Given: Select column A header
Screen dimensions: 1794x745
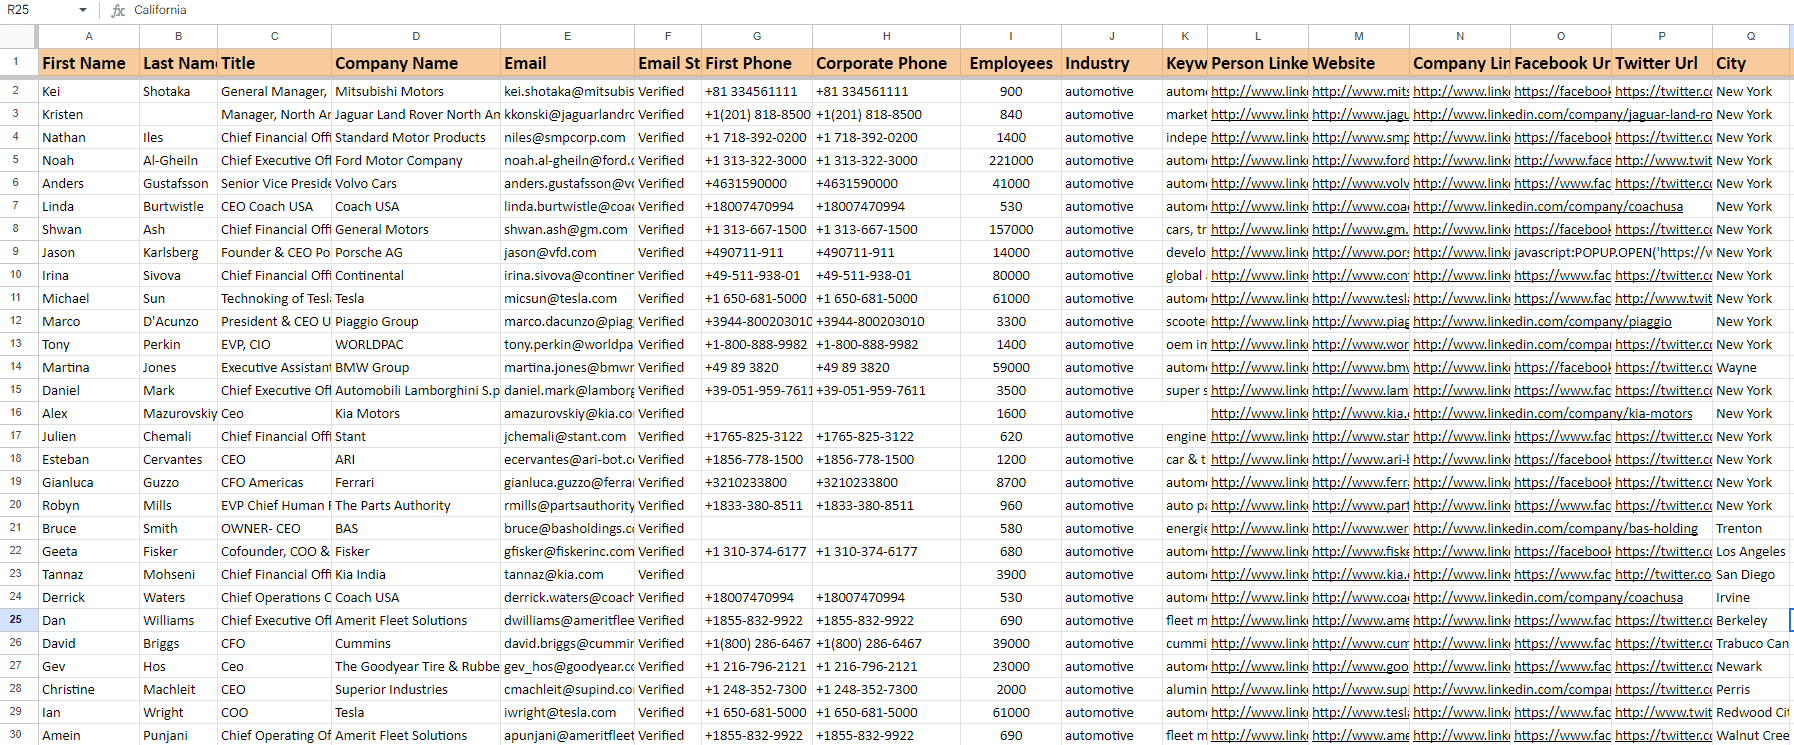Looking at the screenshot, I should [89, 36].
